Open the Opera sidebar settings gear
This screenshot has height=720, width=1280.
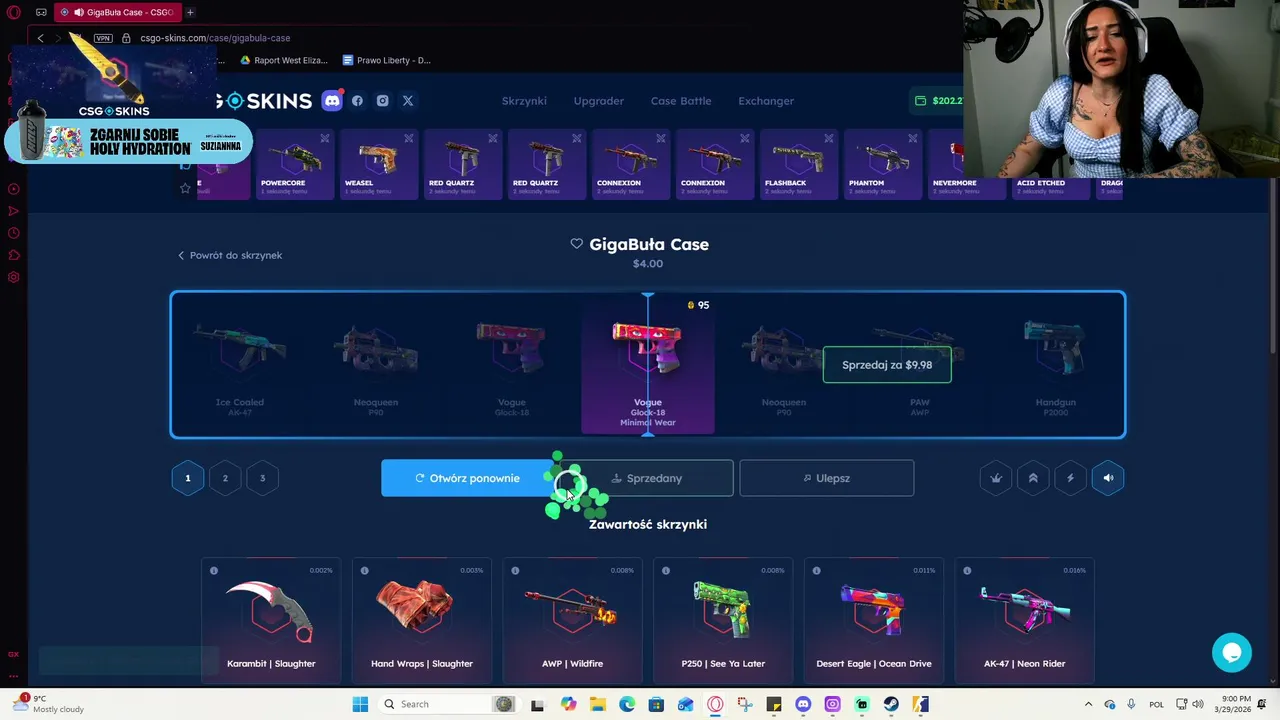pos(14,277)
